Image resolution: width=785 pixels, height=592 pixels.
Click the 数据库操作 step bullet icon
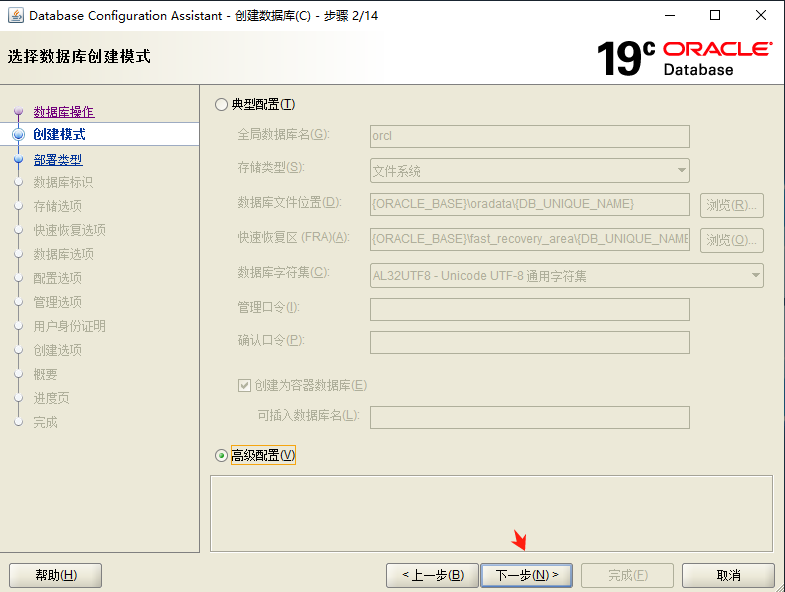tap(19, 110)
